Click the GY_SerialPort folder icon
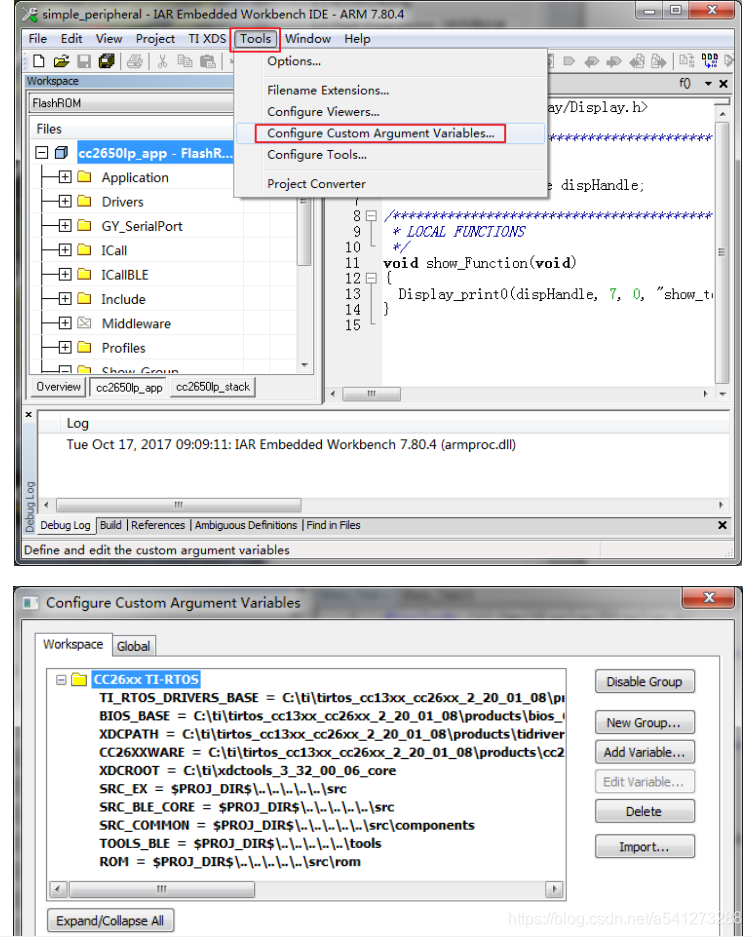The width and height of the screenshot is (752, 937). pyautogui.click(x=84, y=226)
